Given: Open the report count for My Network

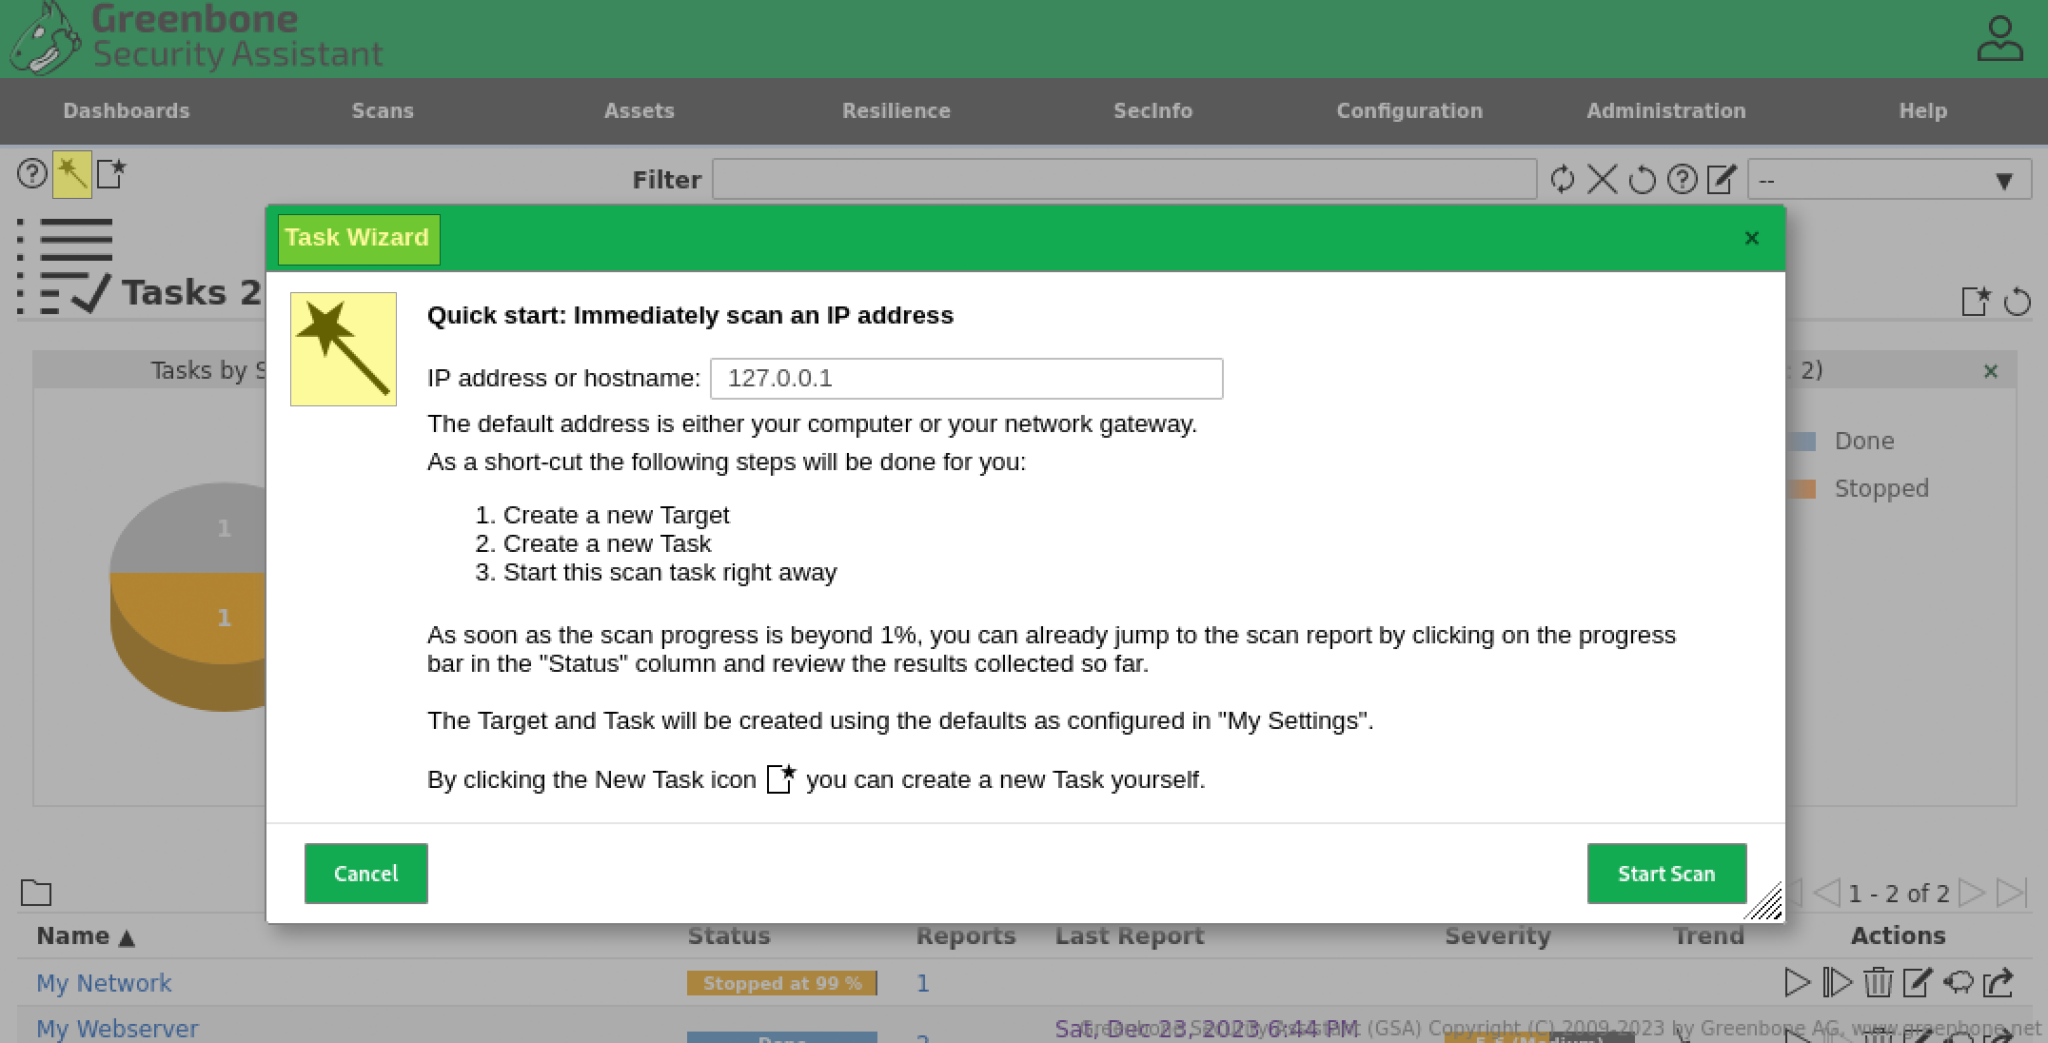Looking at the screenshot, I should 922,983.
